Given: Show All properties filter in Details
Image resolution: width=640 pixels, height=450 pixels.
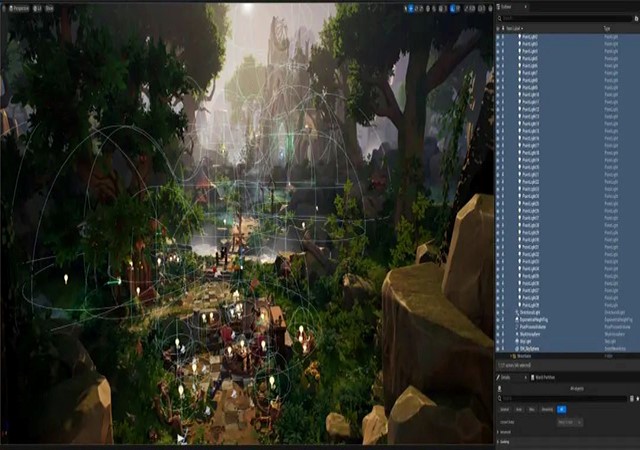Looking at the screenshot, I should [562, 410].
